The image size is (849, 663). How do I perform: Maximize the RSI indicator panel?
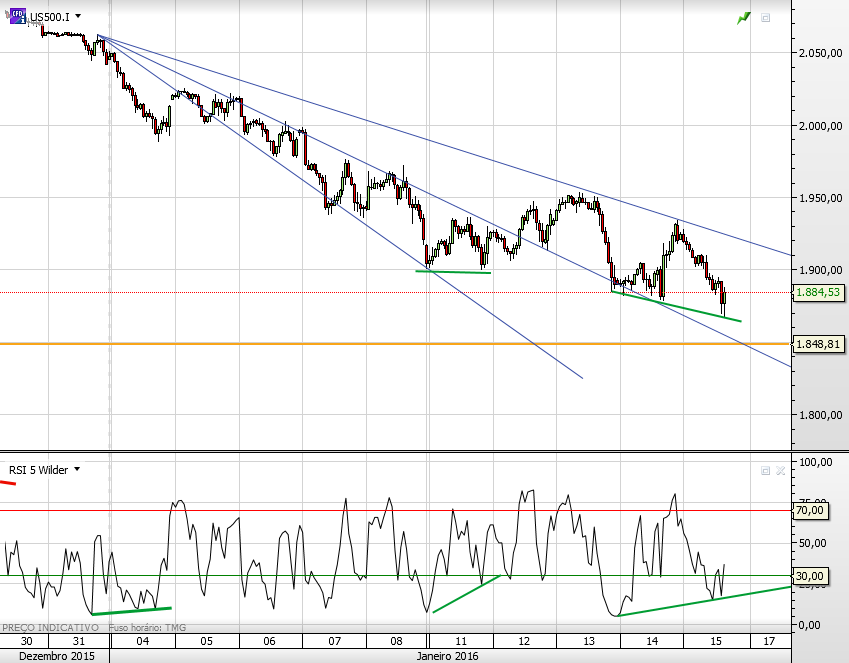(766, 470)
